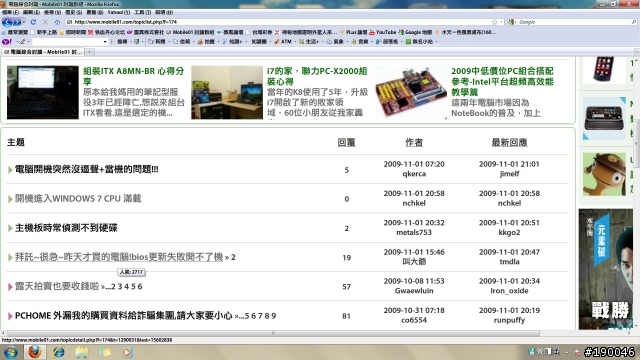Open the 新手上路 bookmark
The image size is (640, 360).
coord(44,32)
